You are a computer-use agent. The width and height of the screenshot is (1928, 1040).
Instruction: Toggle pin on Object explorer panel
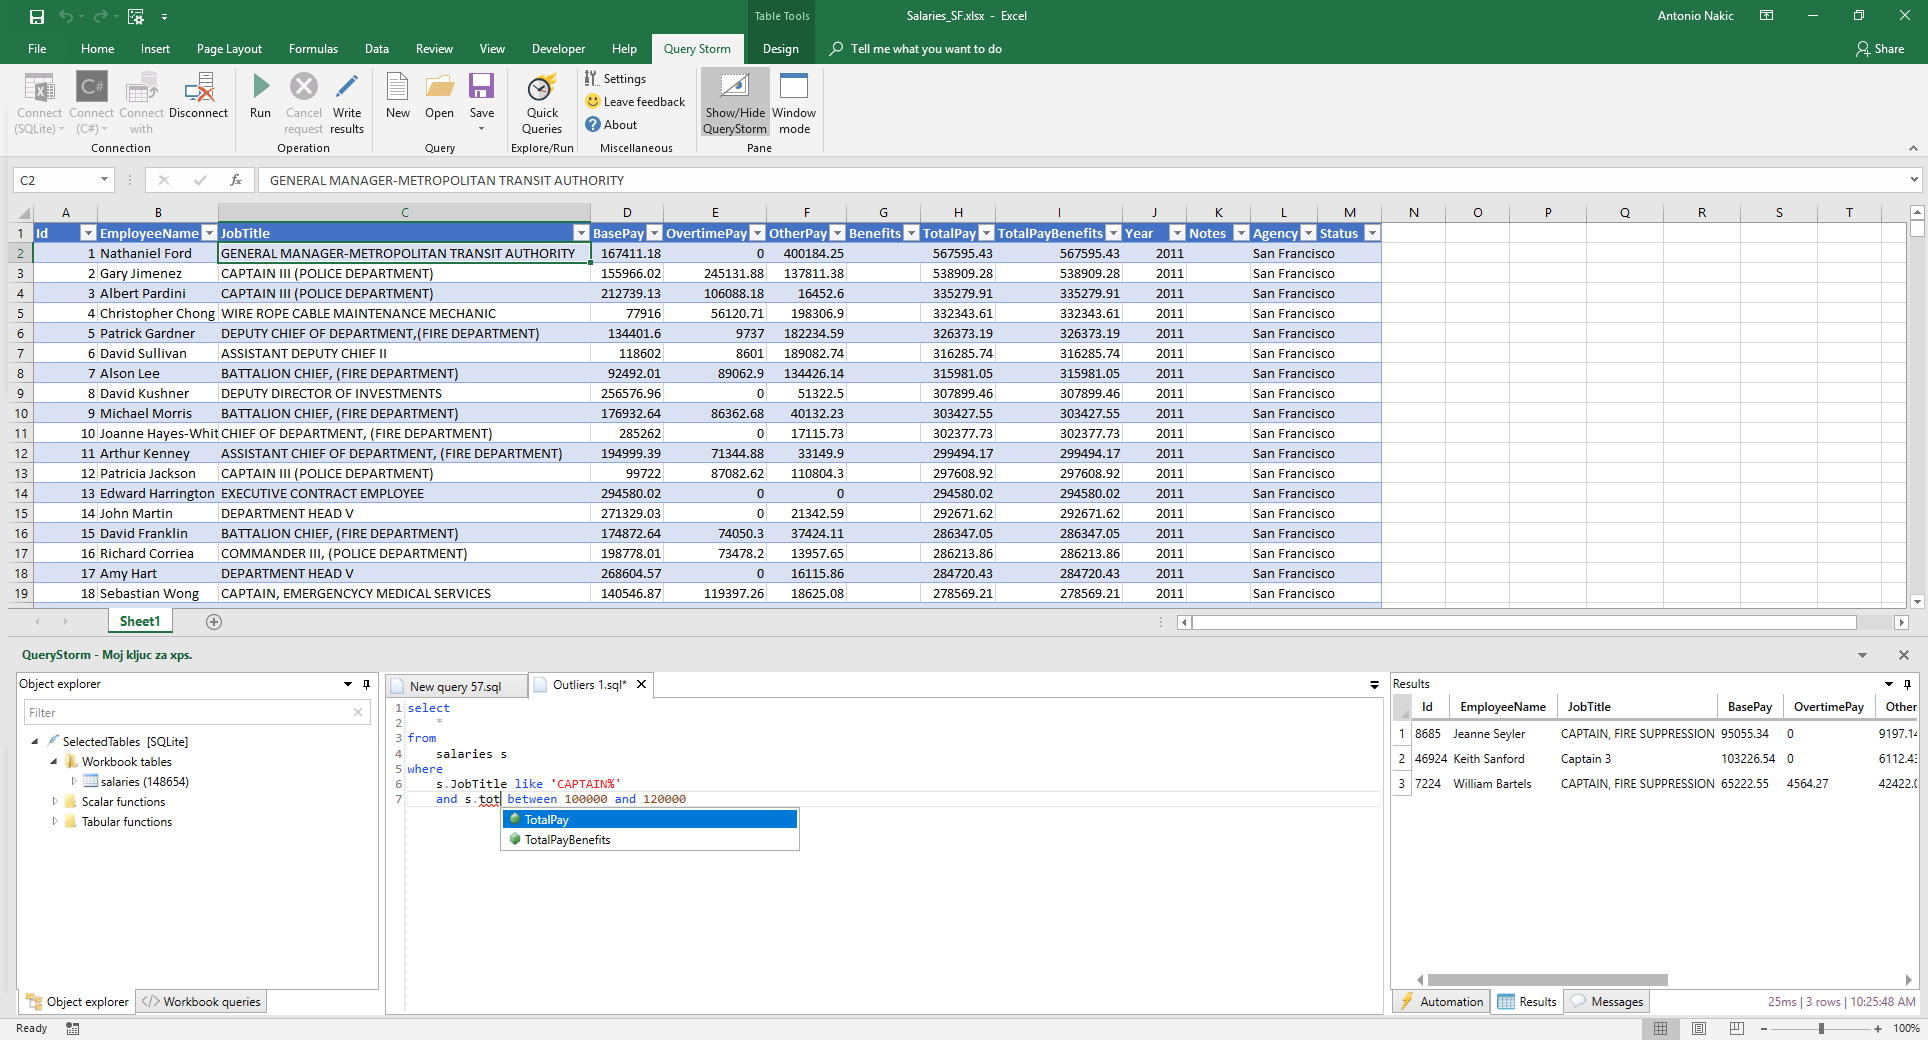(x=367, y=684)
